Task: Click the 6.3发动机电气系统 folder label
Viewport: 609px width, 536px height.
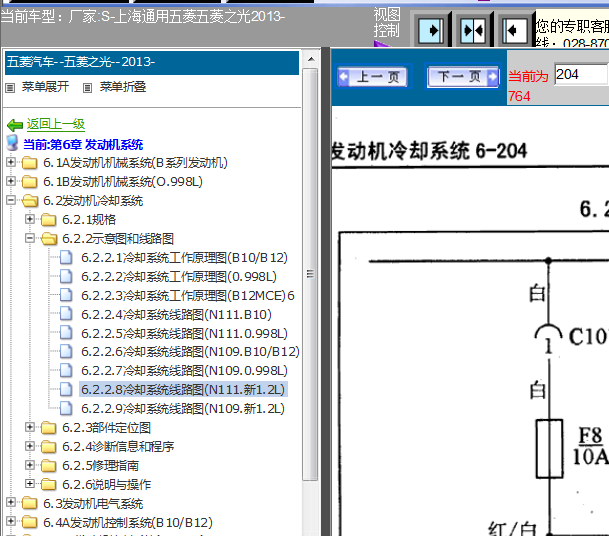Action: tap(93, 504)
